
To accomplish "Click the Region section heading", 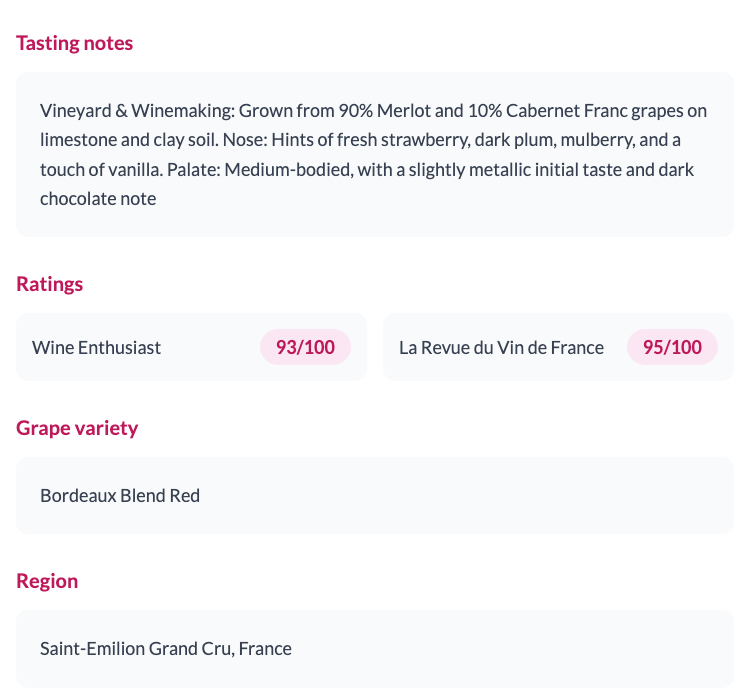I will pos(47,581).
